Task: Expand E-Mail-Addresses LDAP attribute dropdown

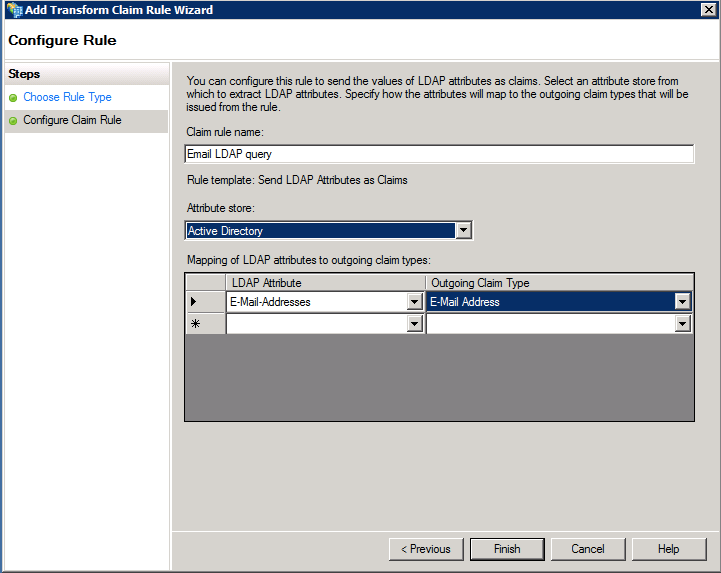Action: click(415, 302)
